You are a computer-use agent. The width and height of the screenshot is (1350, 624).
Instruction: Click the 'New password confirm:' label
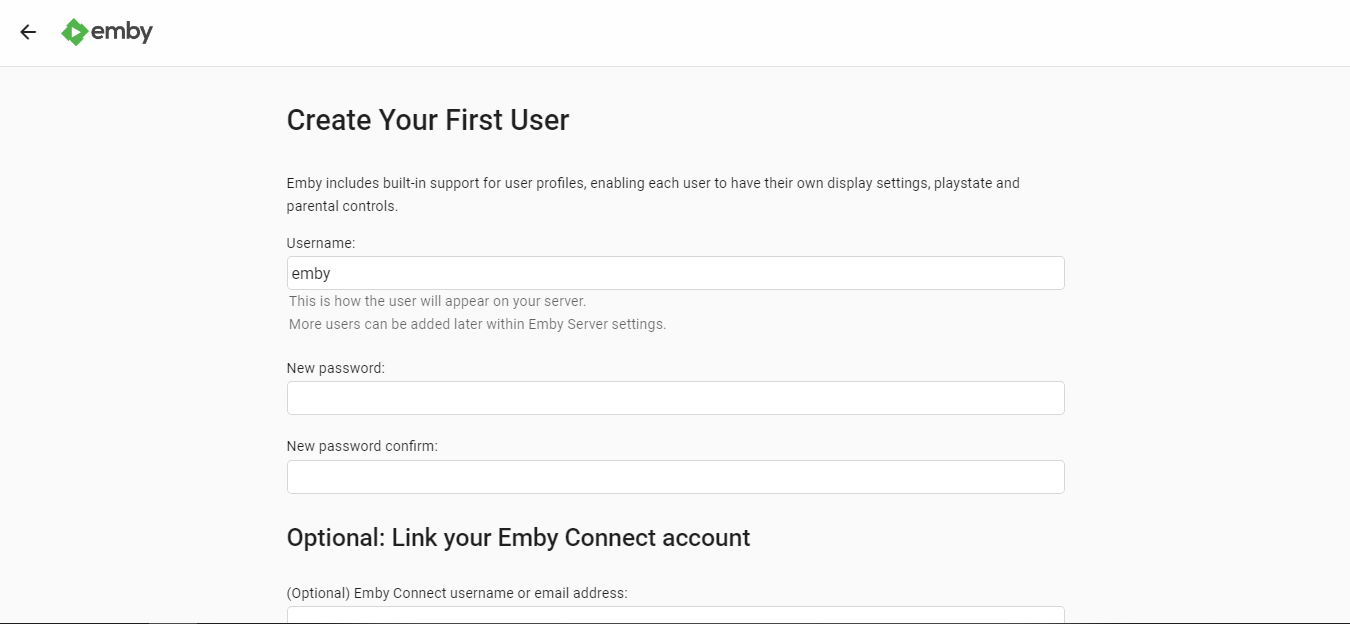point(362,446)
